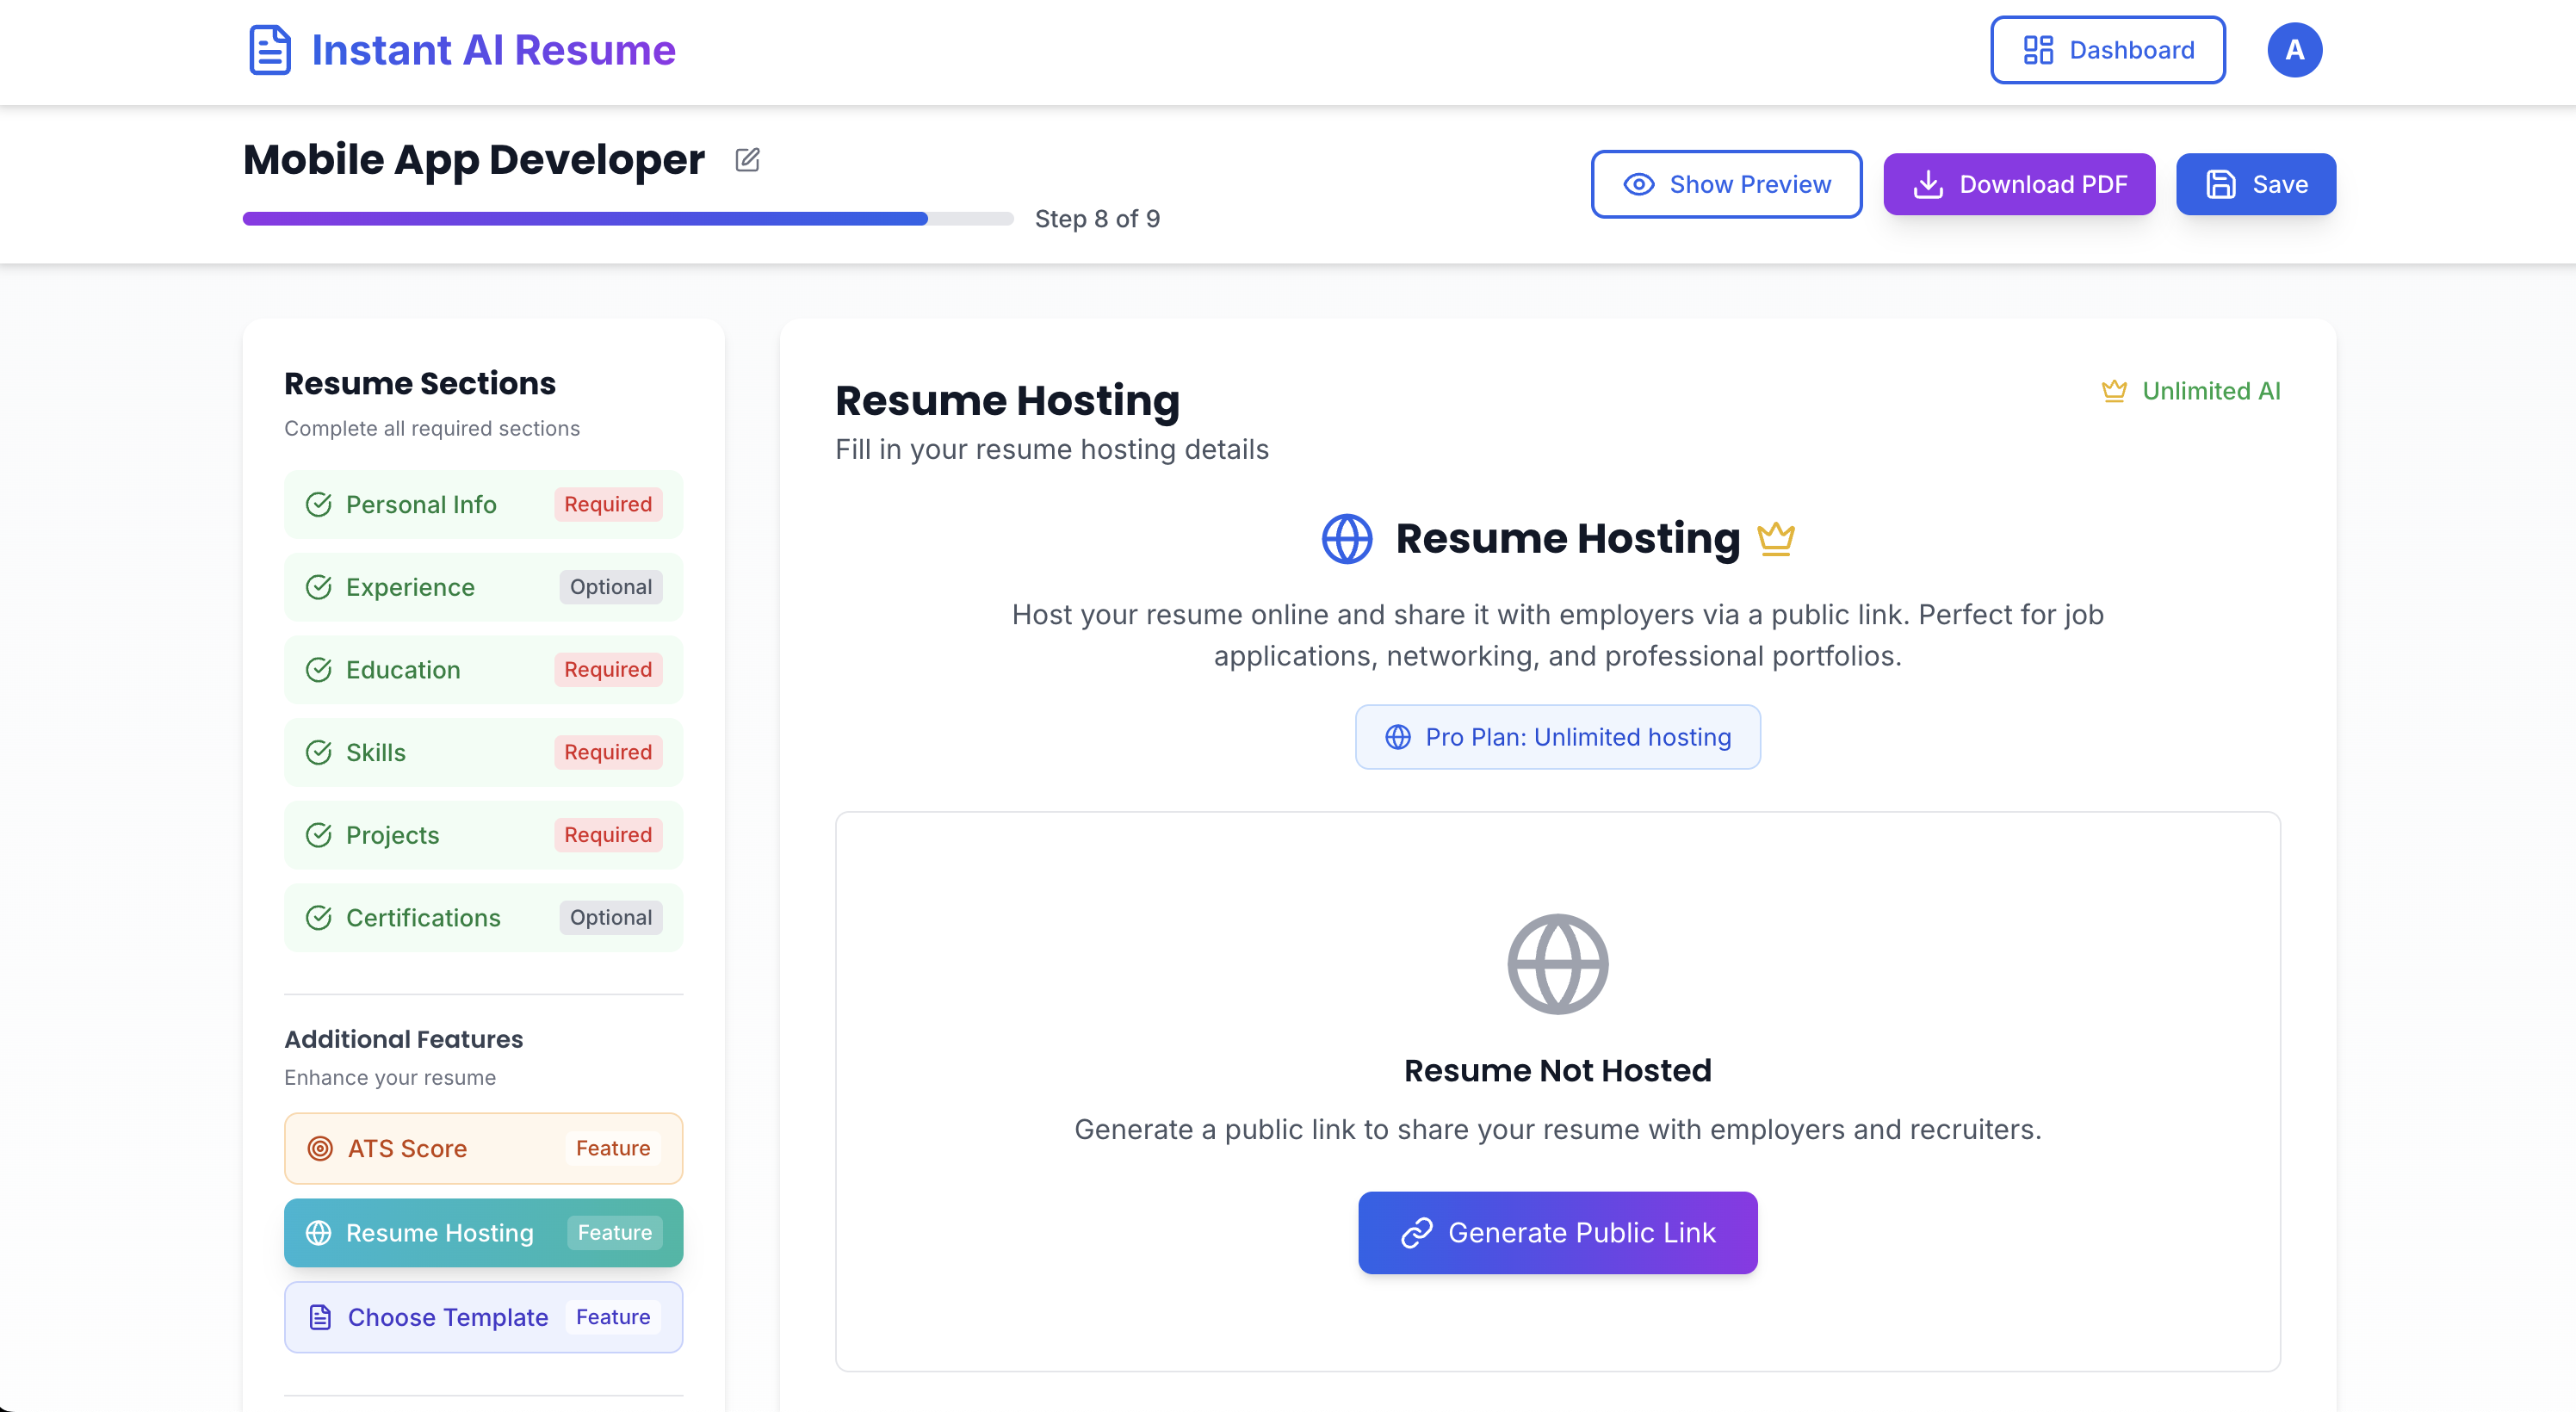Open the profile avatar in the top right
Screen dimensions: 2576x1412
[2295, 49]
